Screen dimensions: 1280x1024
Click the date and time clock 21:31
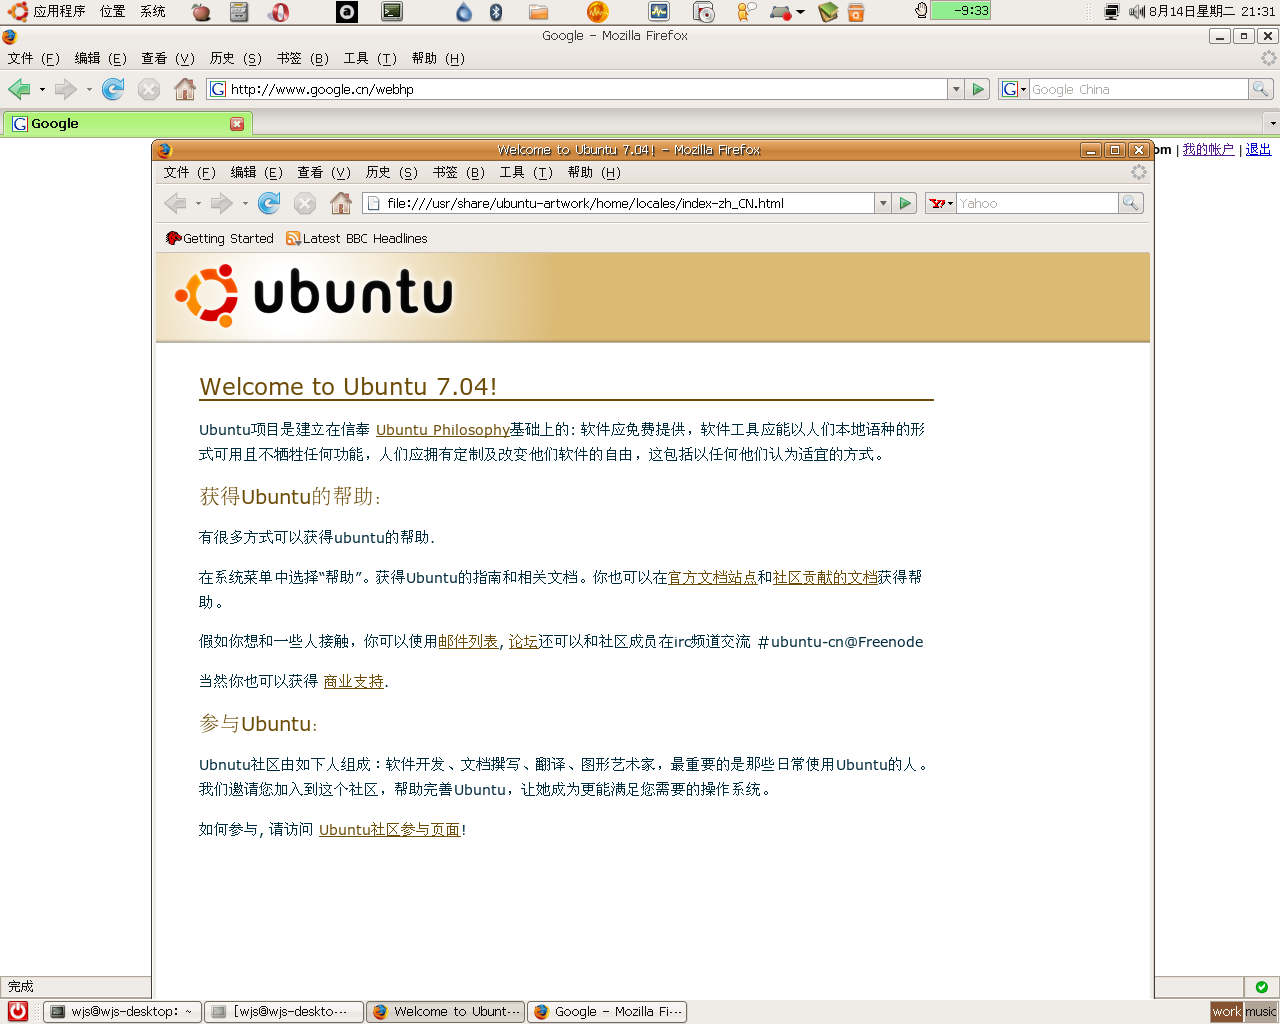(1212, 11)
